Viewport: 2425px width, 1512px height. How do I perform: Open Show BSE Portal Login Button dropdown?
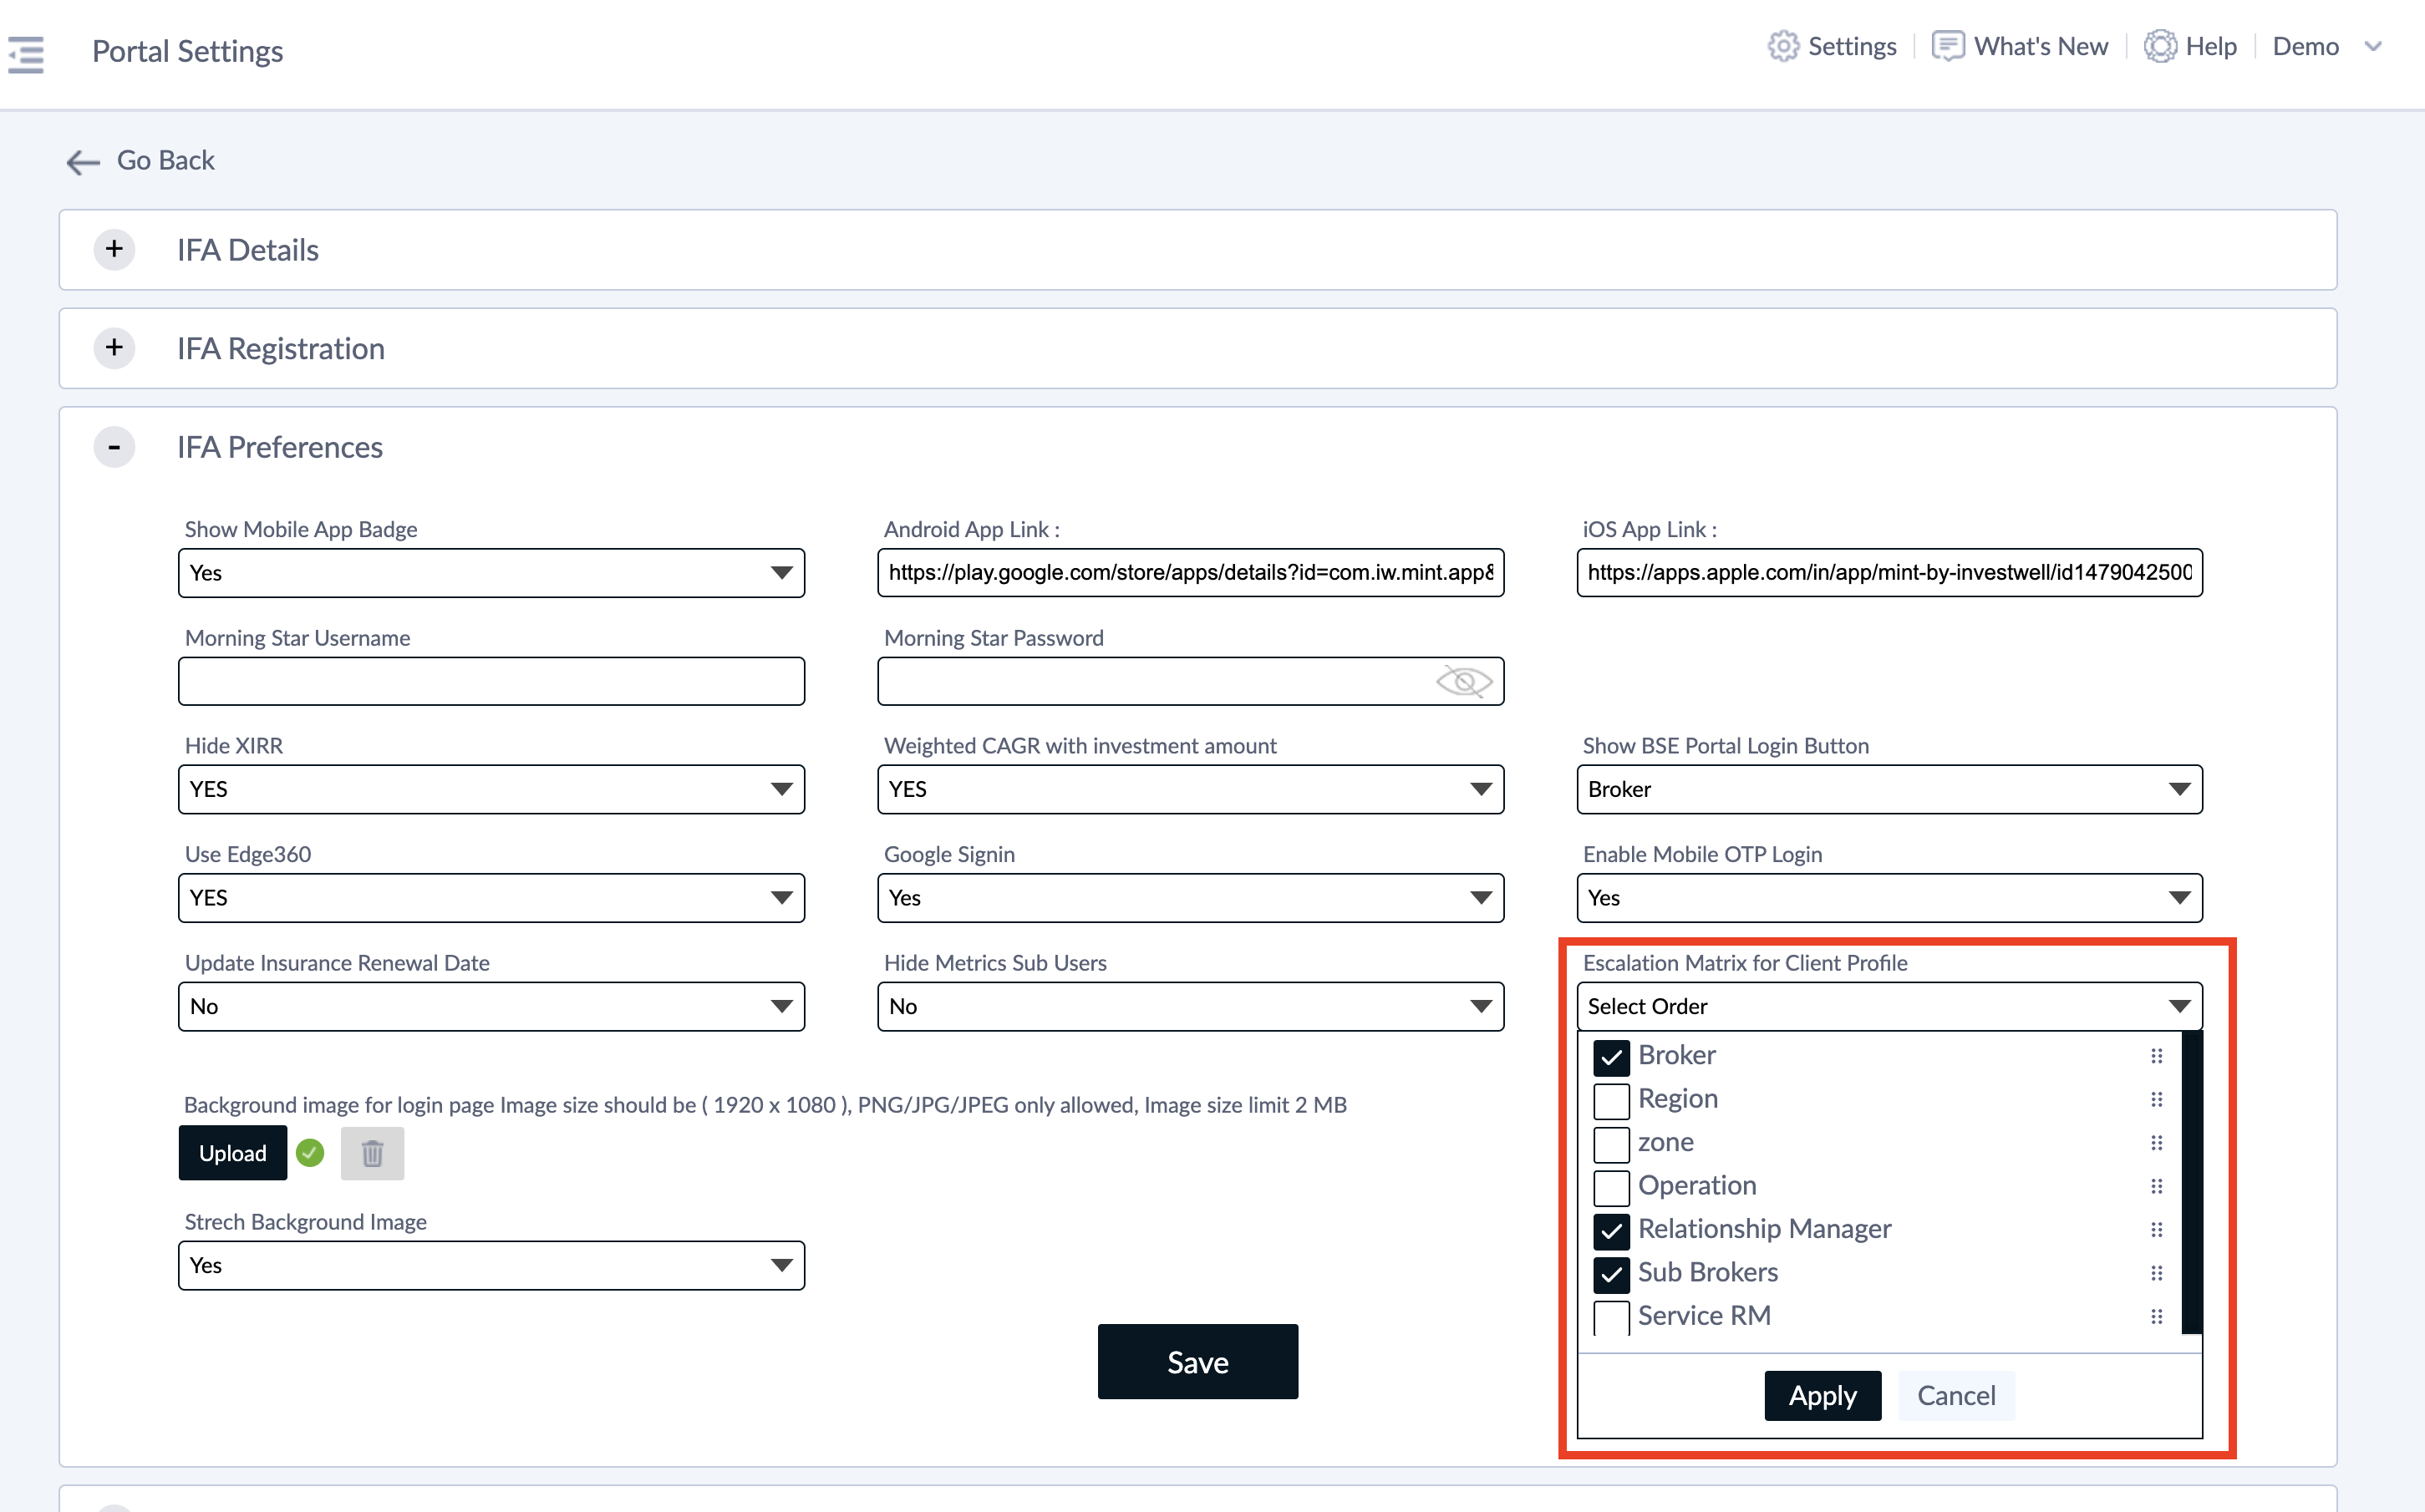(x=1888, y=789)
